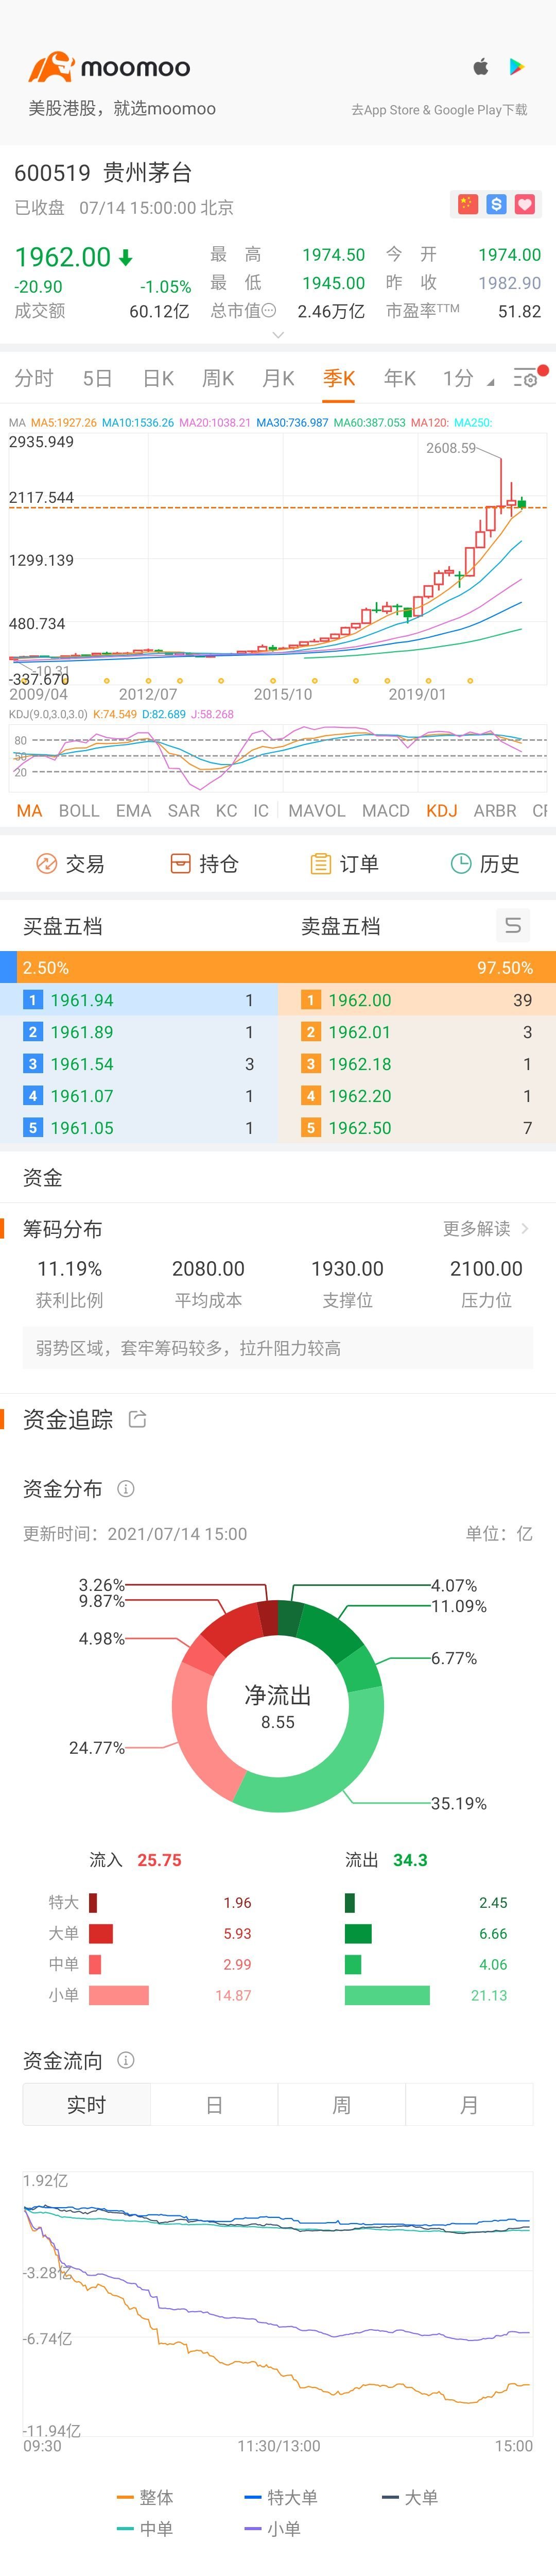The height and width of the screenshot is (2576, 556).
Task: Enable the BOLL indicator
Action: [79, 811]
